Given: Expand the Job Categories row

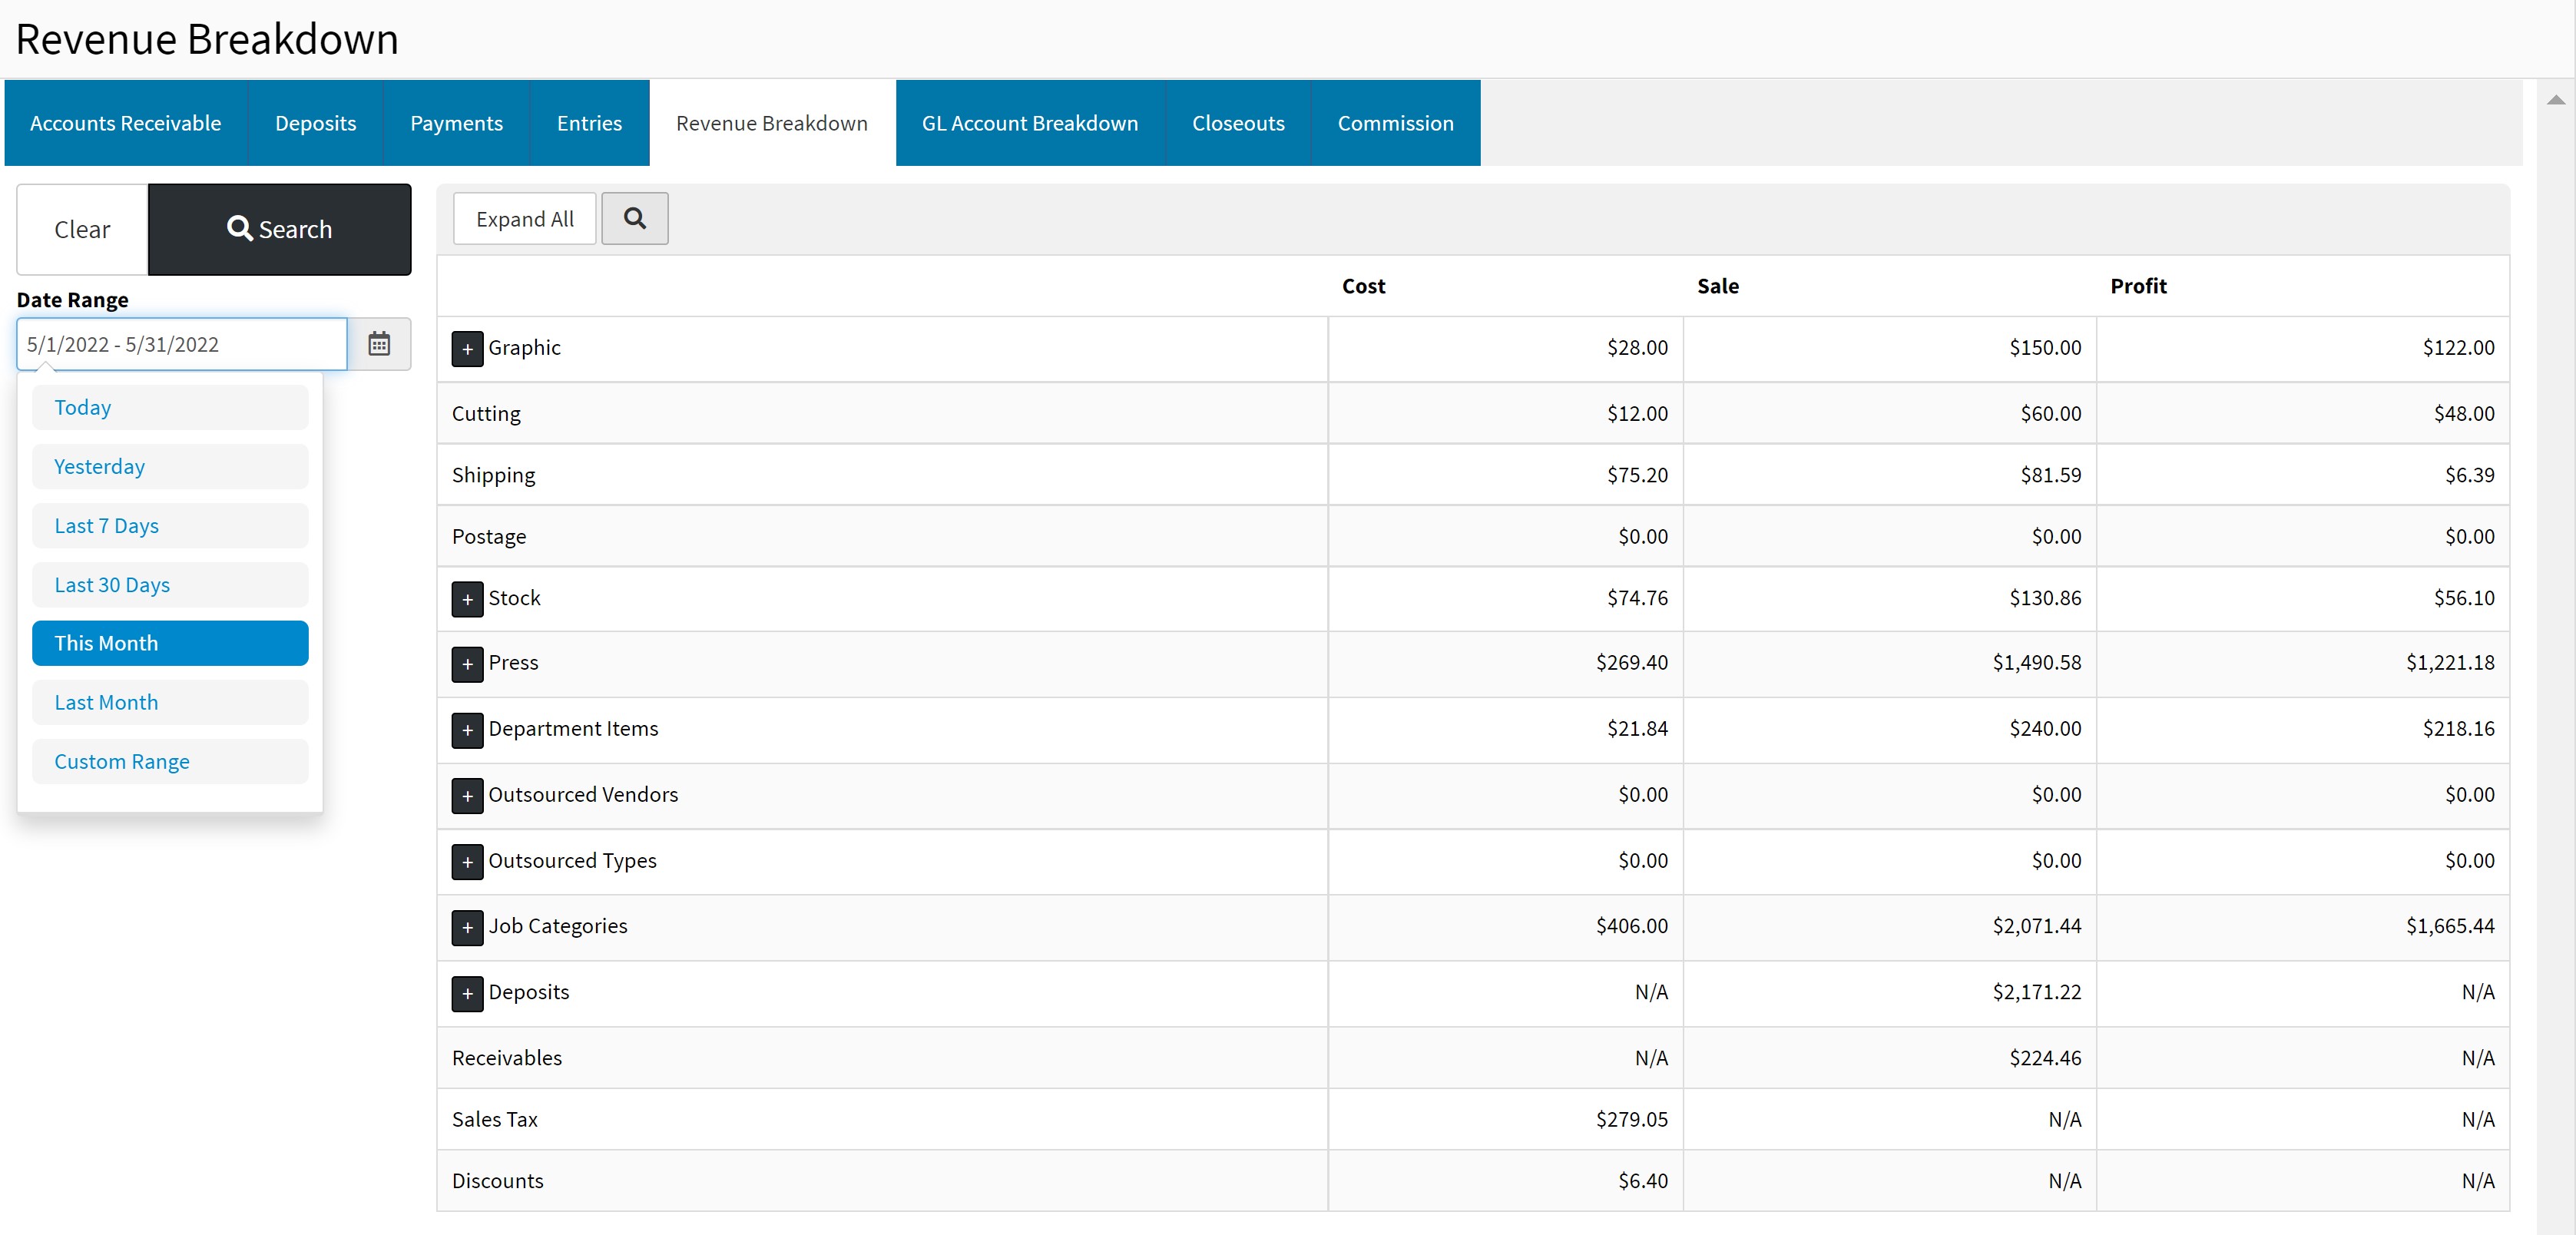Looking at the screenshot, I should pyautogui.click(x=467, y=927).
